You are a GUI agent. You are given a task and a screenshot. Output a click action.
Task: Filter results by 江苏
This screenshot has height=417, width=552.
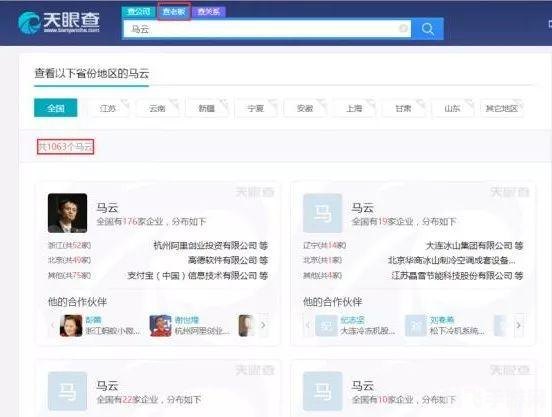pos(108,108)
